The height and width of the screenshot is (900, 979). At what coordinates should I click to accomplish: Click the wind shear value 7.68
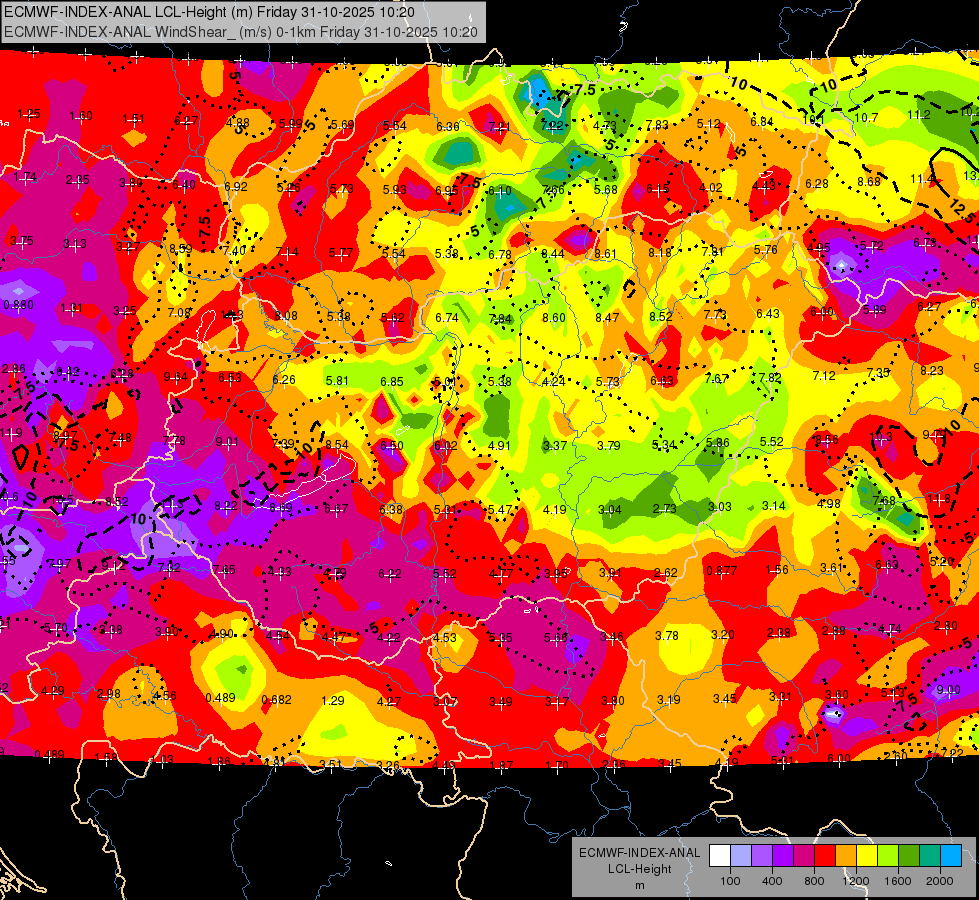(x=884, y=500)
